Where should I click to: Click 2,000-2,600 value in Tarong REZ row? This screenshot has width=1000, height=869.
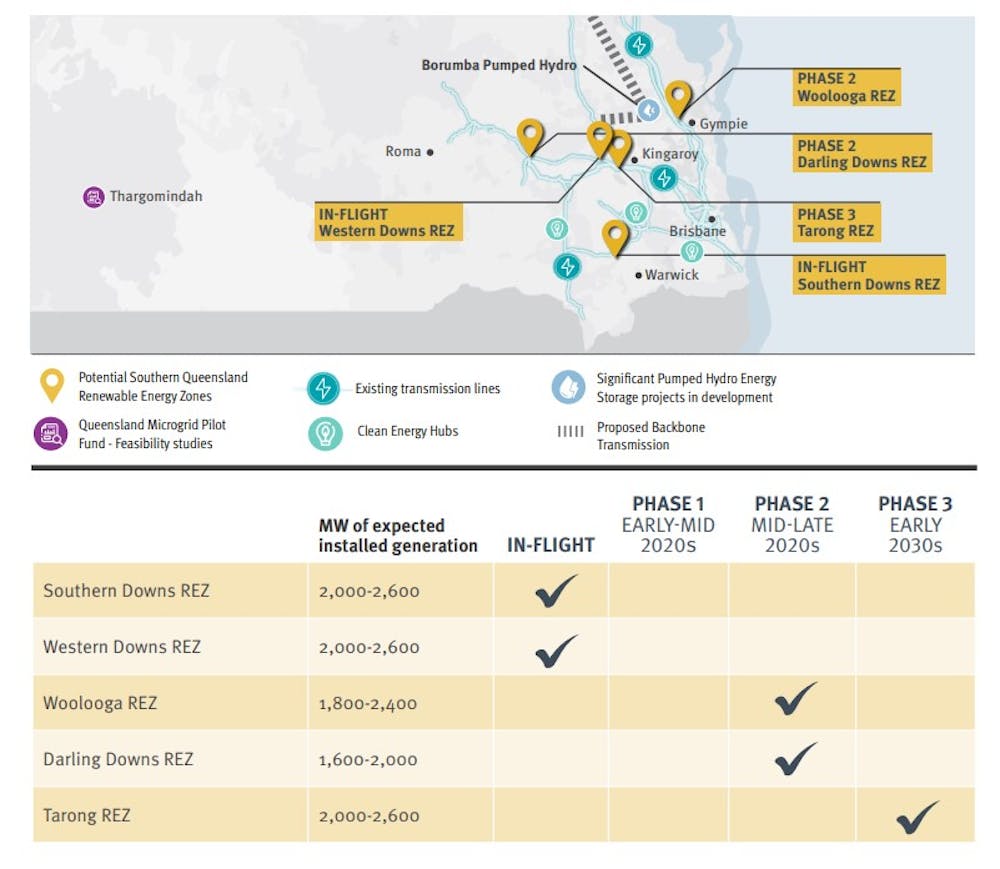369,816
